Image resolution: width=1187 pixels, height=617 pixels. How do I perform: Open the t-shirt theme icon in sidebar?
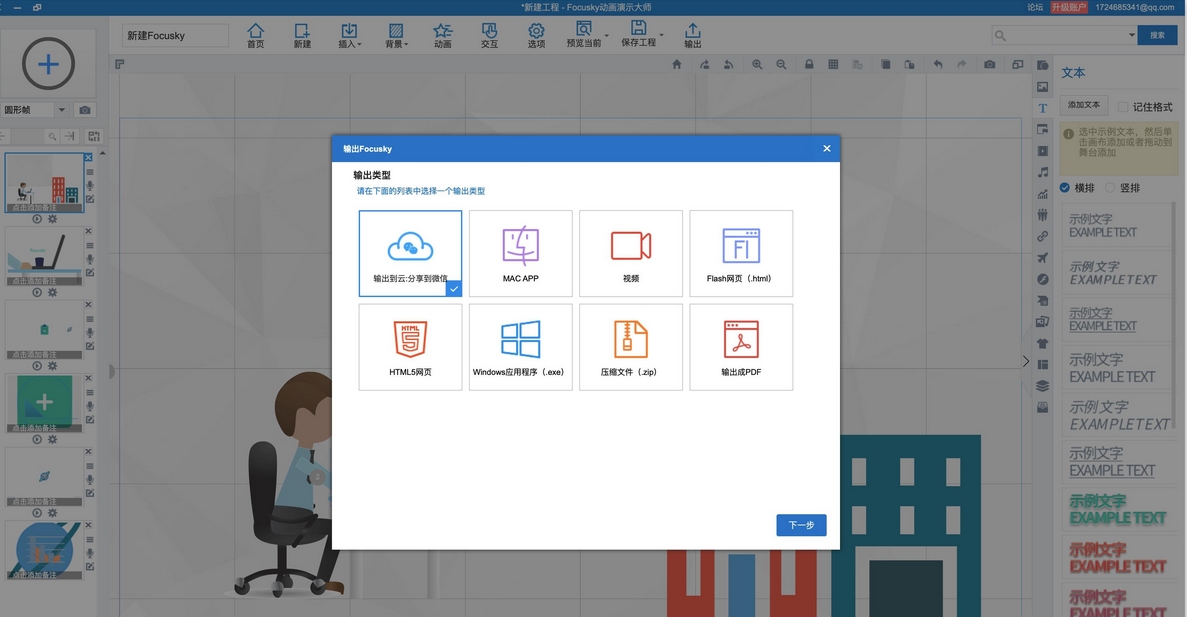(x=1042, y=343)
